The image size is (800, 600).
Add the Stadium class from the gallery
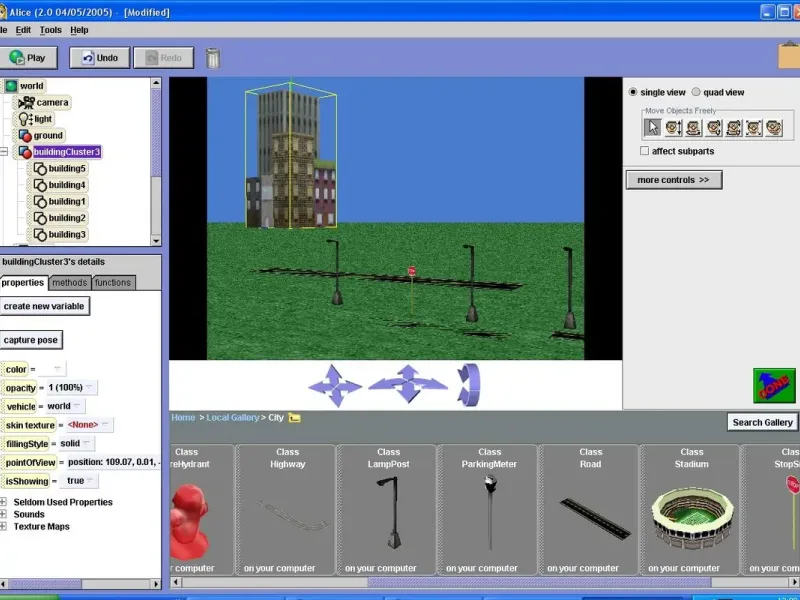tap(690, 510)
